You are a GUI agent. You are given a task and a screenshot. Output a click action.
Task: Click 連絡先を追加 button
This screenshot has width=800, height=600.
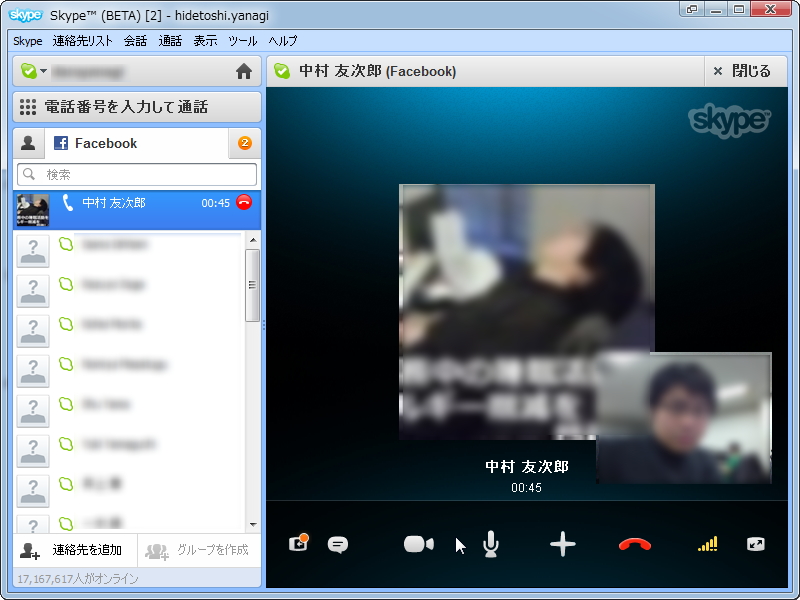coord(75,550)
